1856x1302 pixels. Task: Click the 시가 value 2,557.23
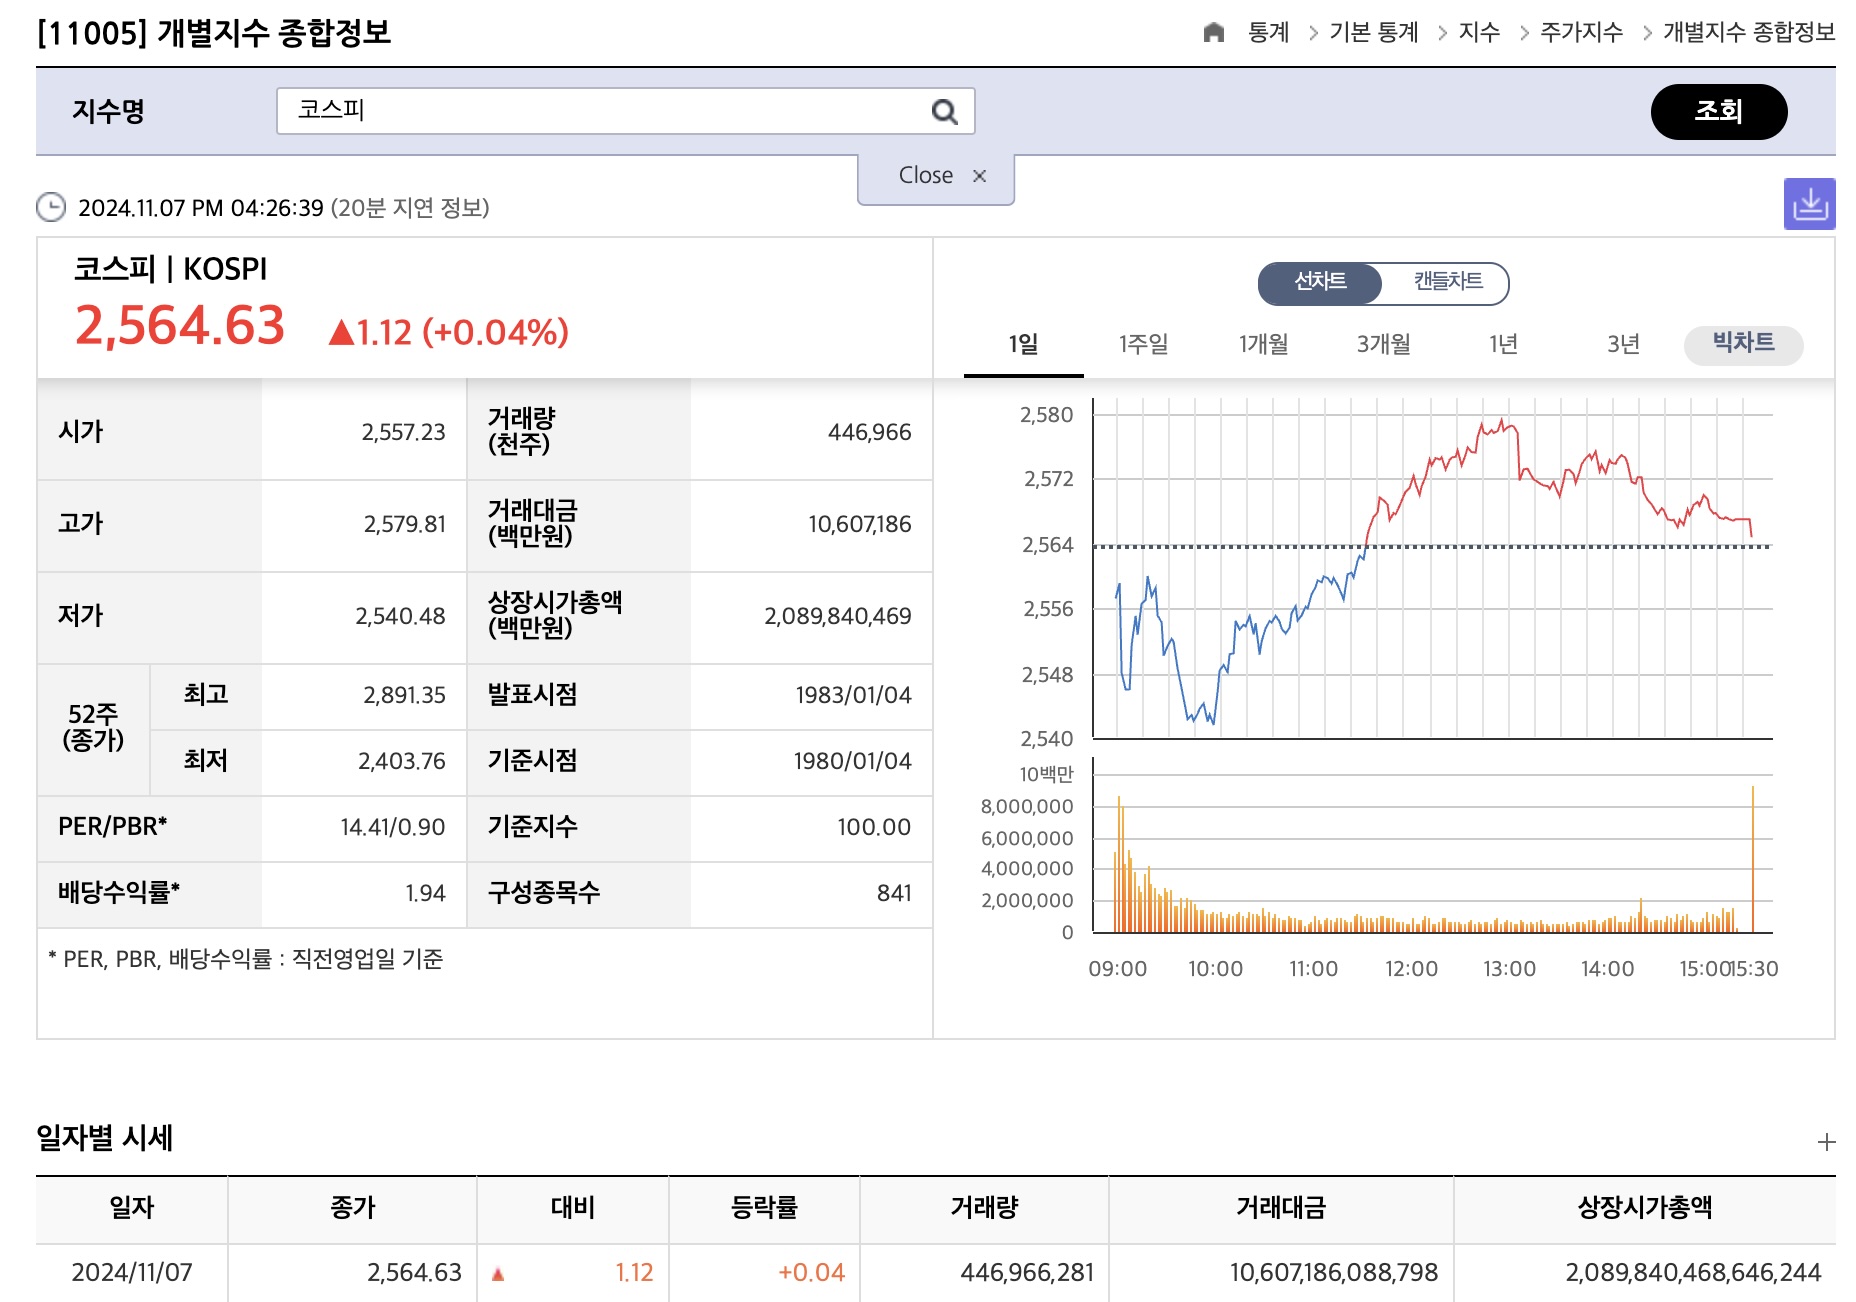pos(403,432)
